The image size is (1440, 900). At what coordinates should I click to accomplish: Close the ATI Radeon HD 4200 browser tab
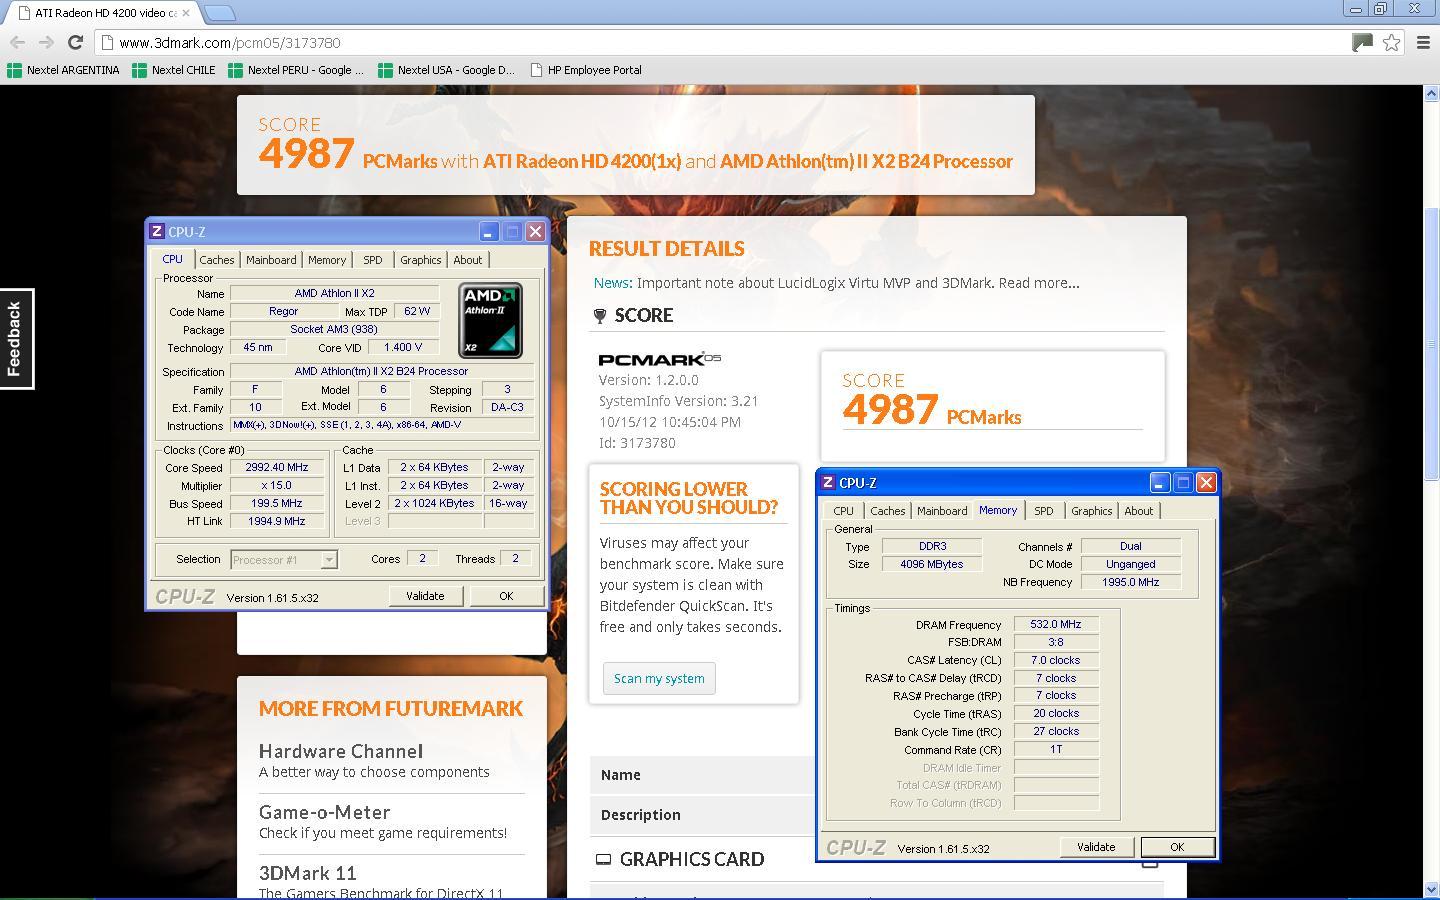[186, 13]
